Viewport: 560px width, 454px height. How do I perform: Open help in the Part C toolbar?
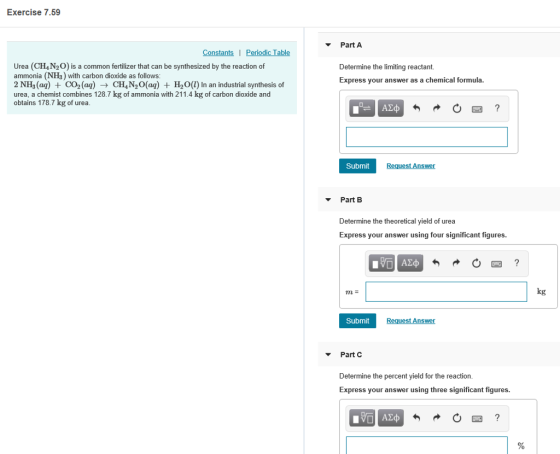pos(497,418)
